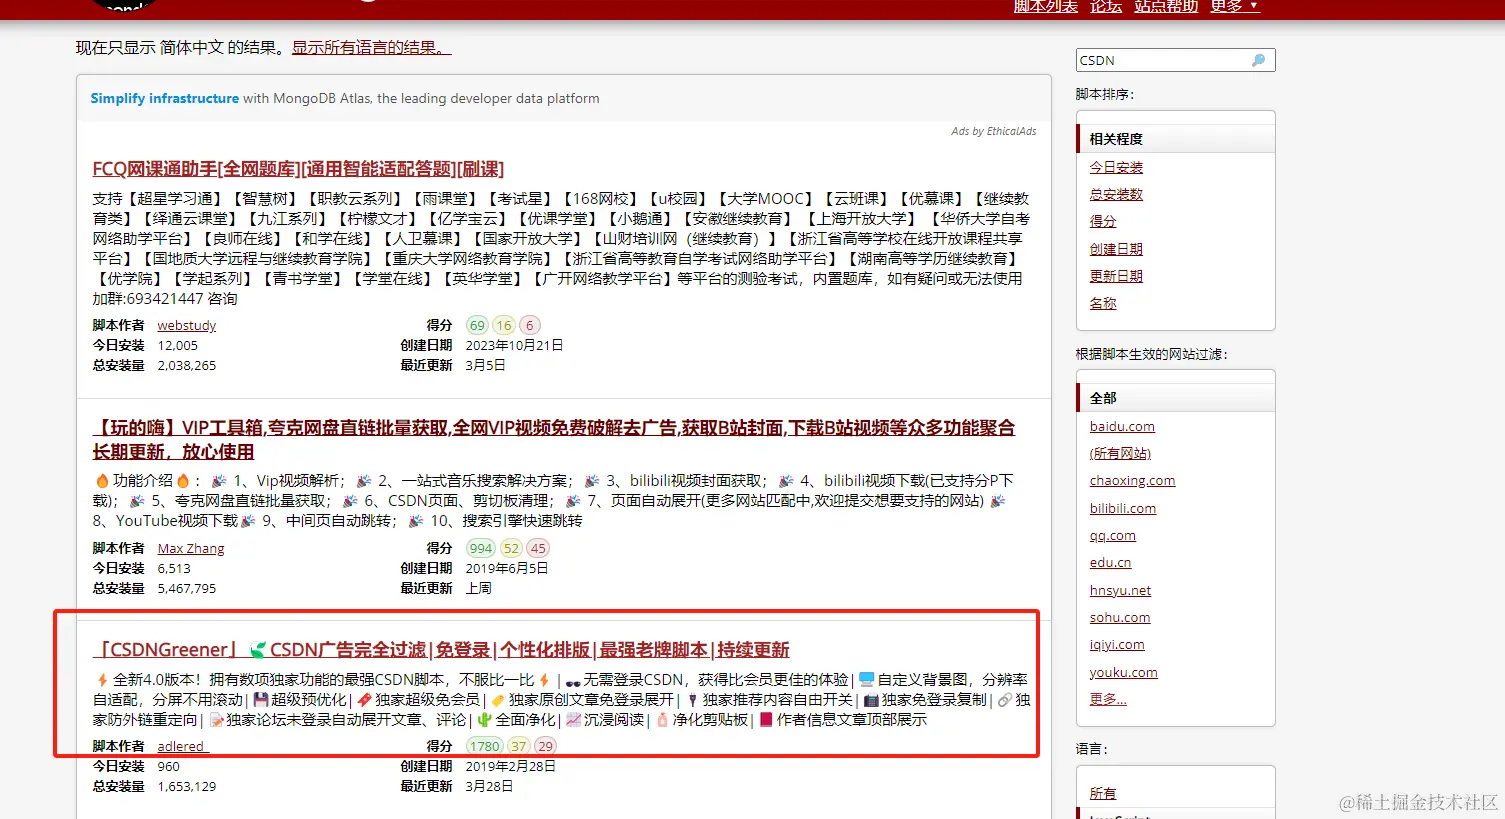
Task: Open the 更多 dropdown in top navigation
Action: (1234, 6)
